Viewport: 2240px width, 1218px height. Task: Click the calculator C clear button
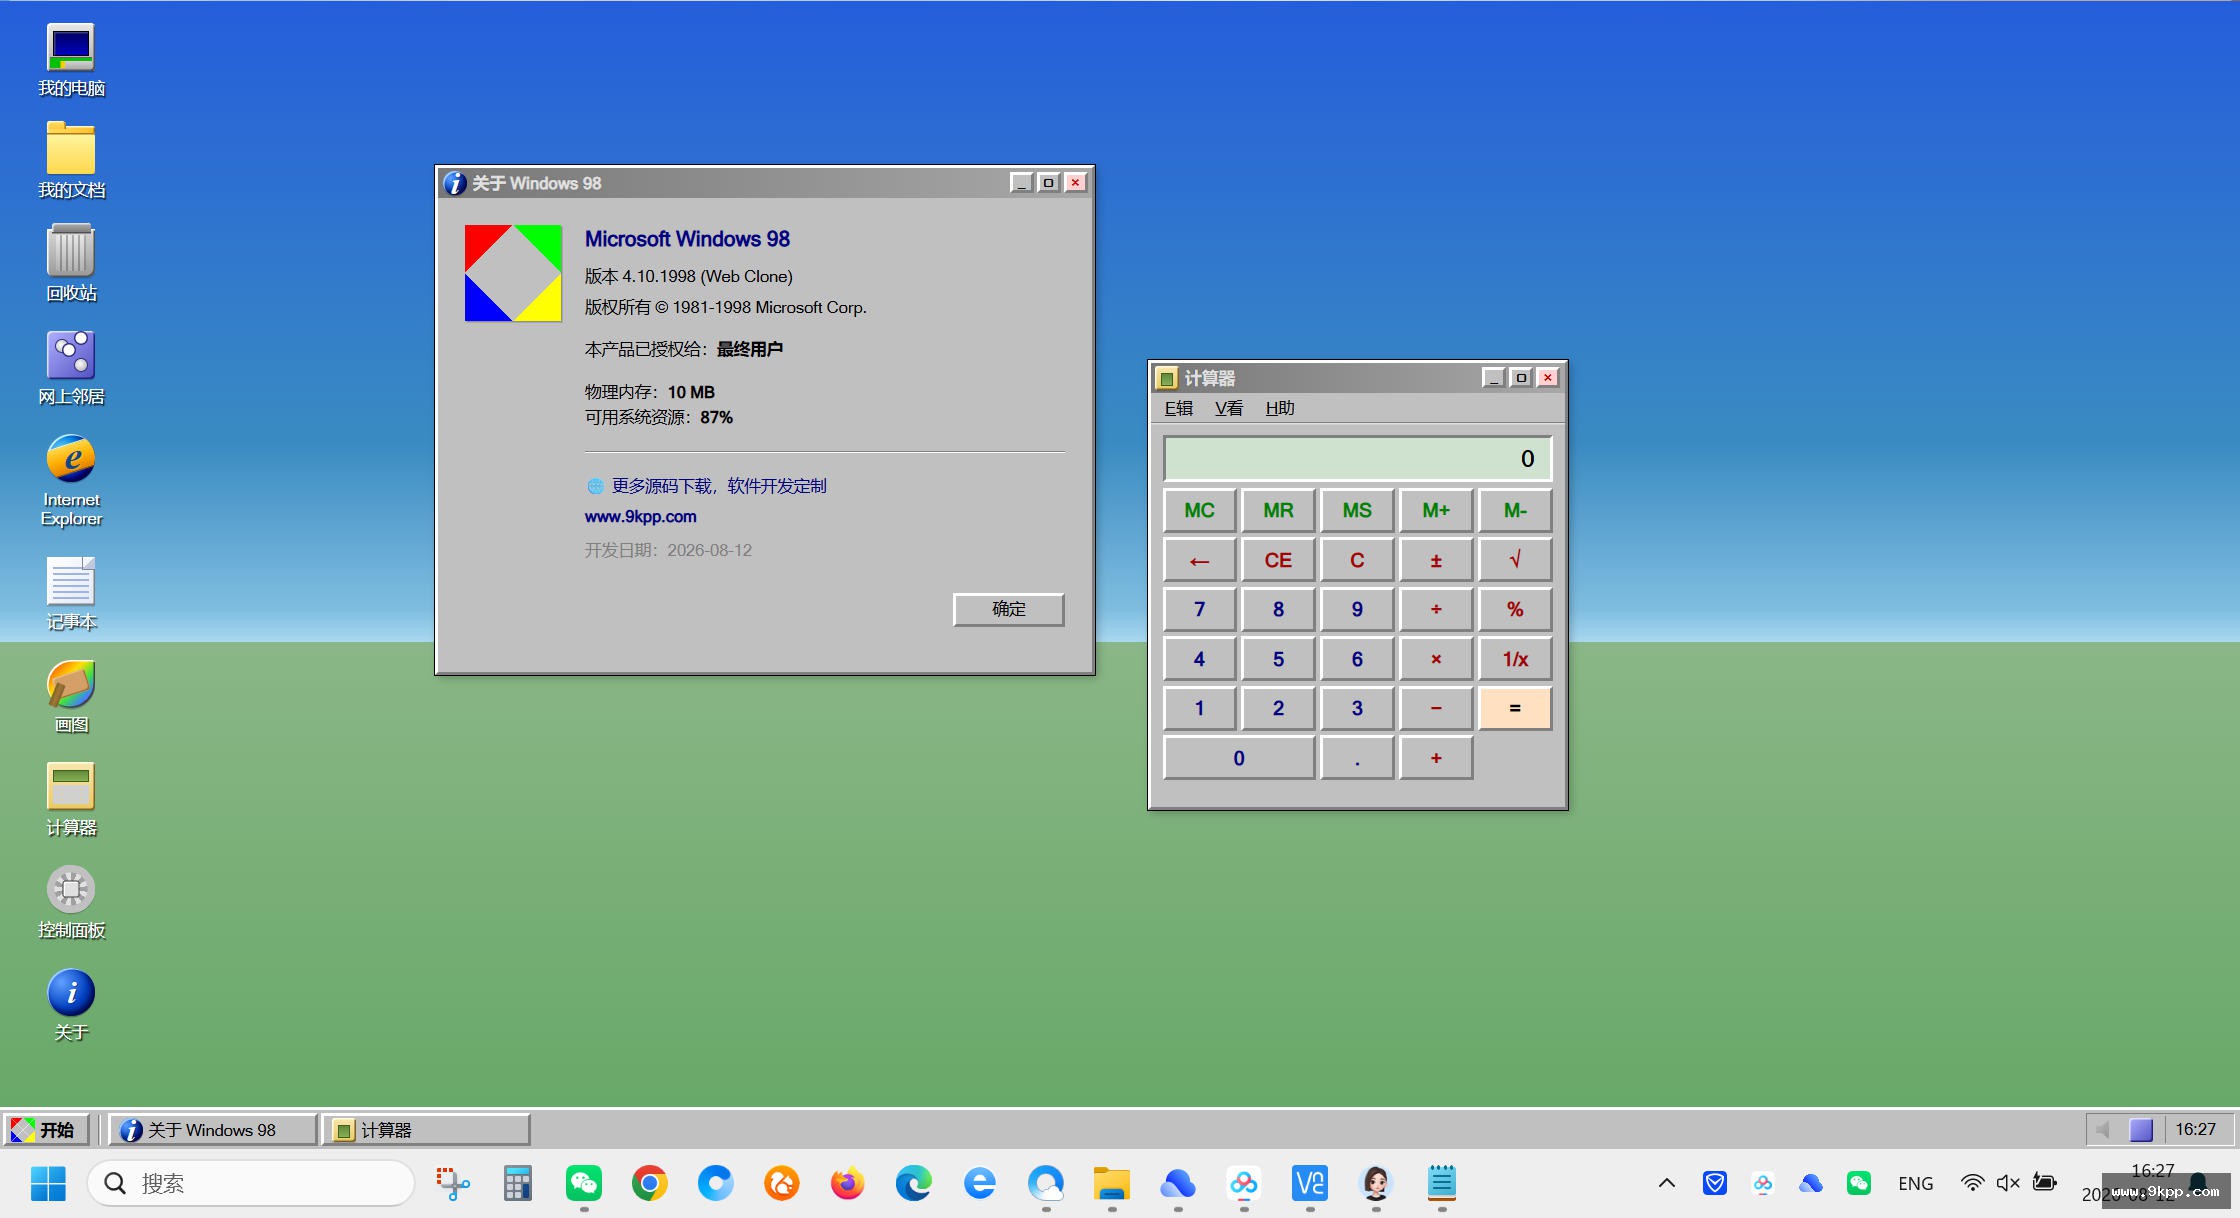pyautogui.click(x=1357, y=560)
